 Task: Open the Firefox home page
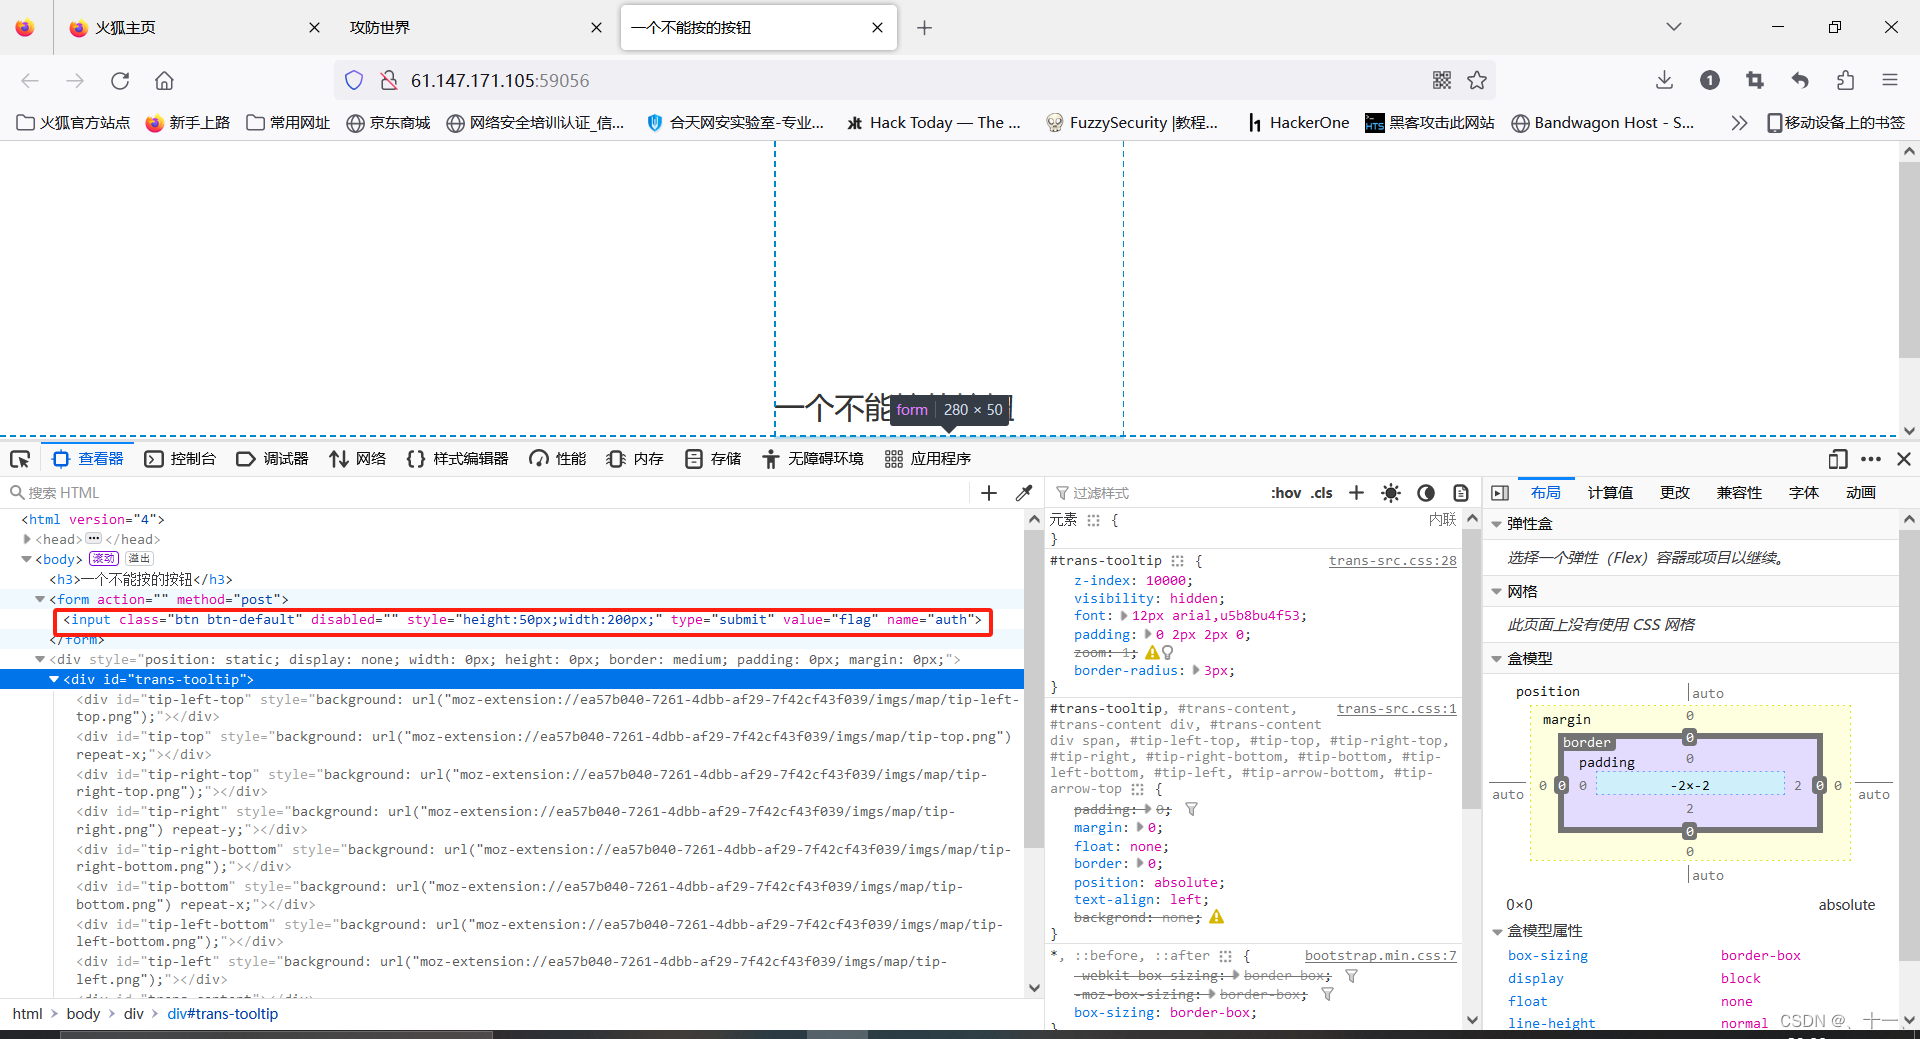coord(164,81)
